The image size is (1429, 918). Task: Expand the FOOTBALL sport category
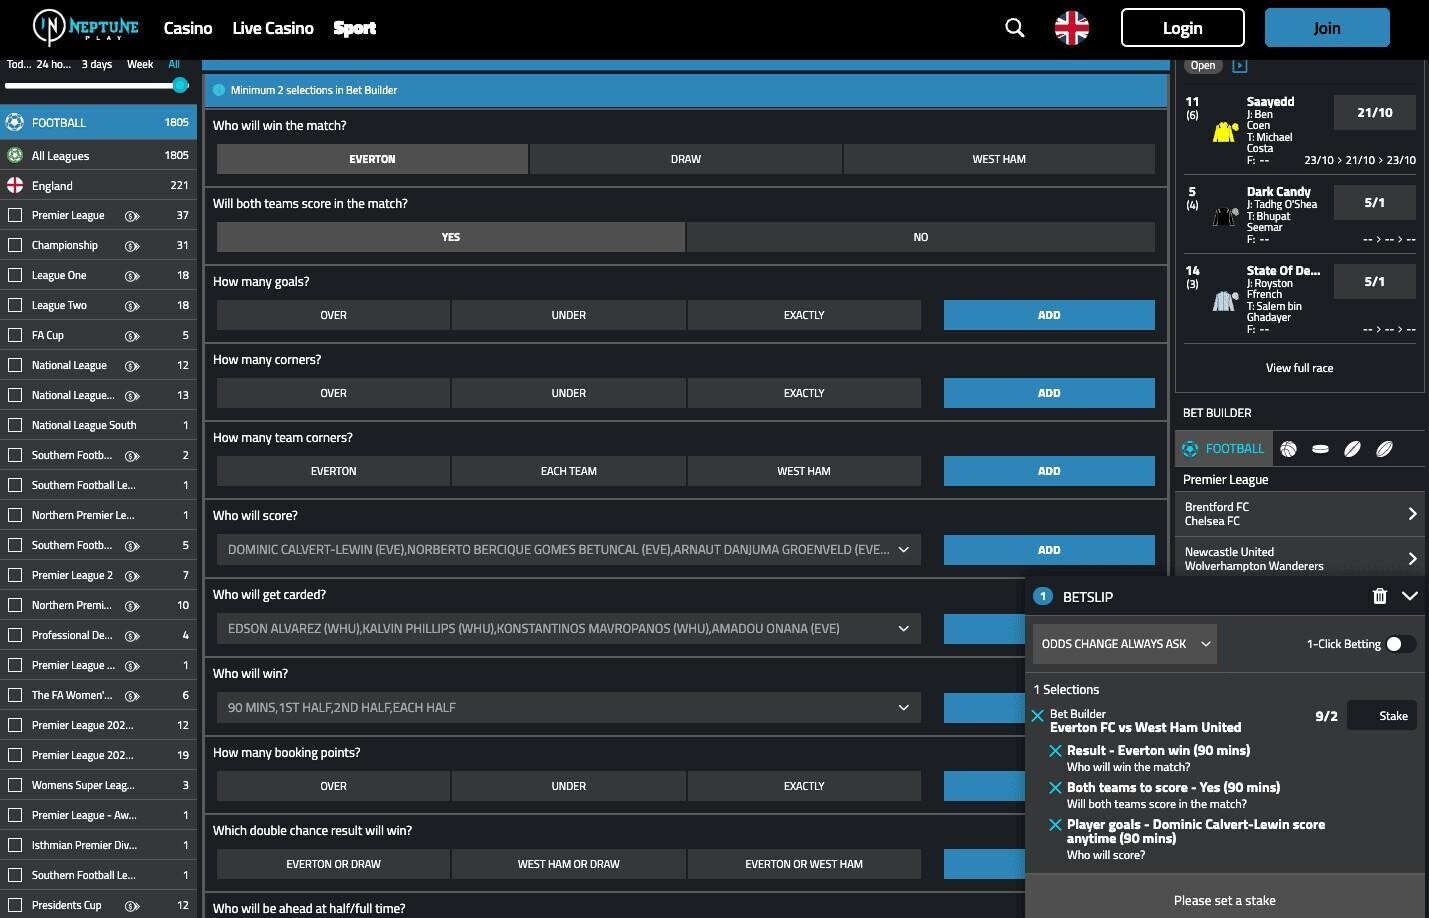98,122
